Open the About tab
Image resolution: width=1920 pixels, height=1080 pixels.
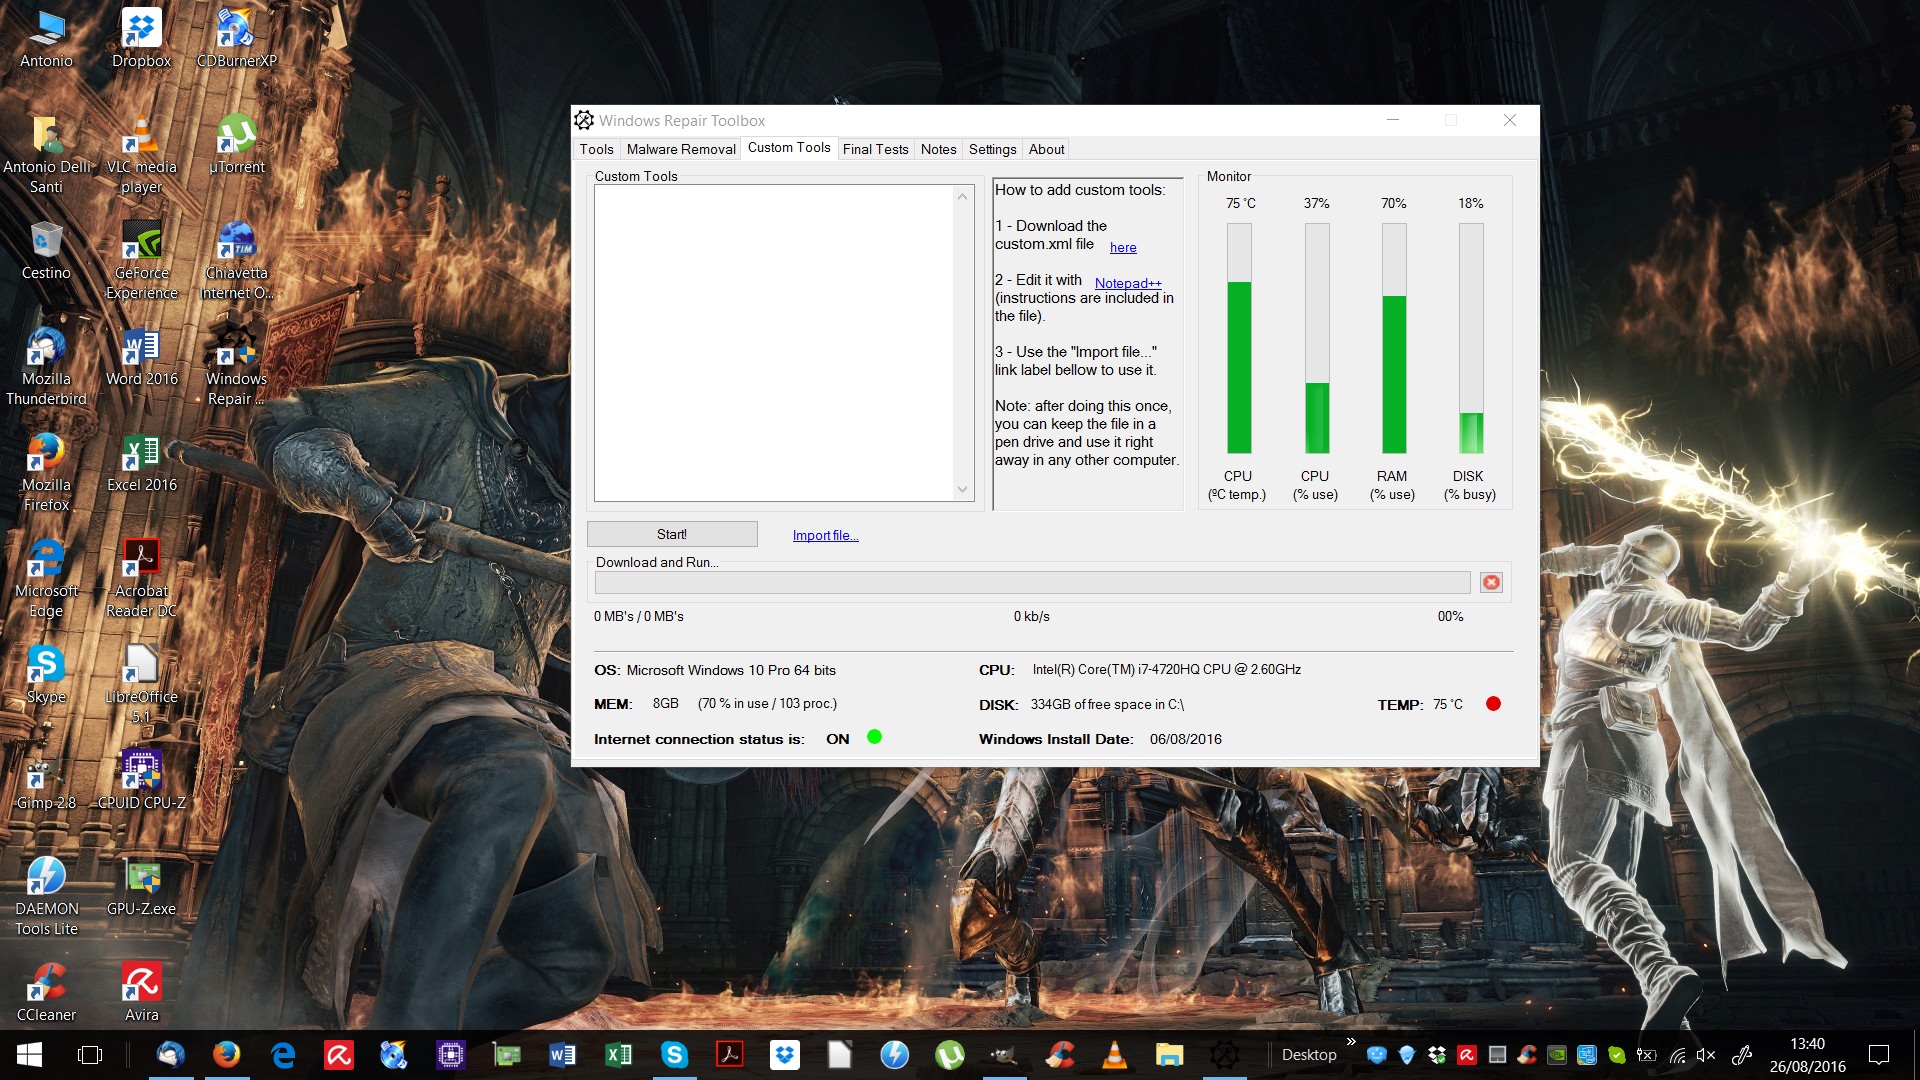(1046, 149)
